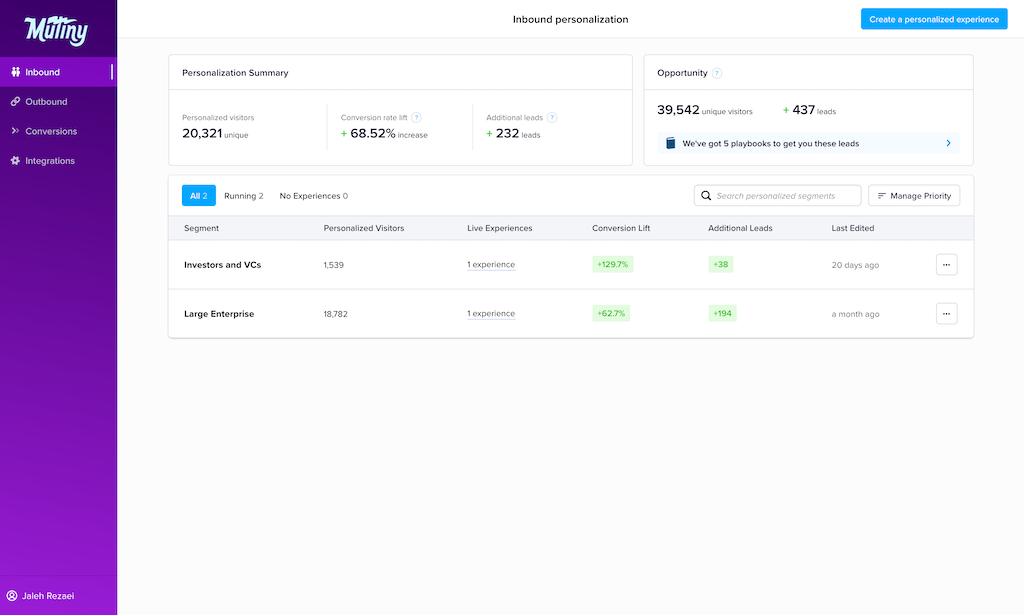
Task: Switch to the No Experiences tab
Action: point(313,196)
